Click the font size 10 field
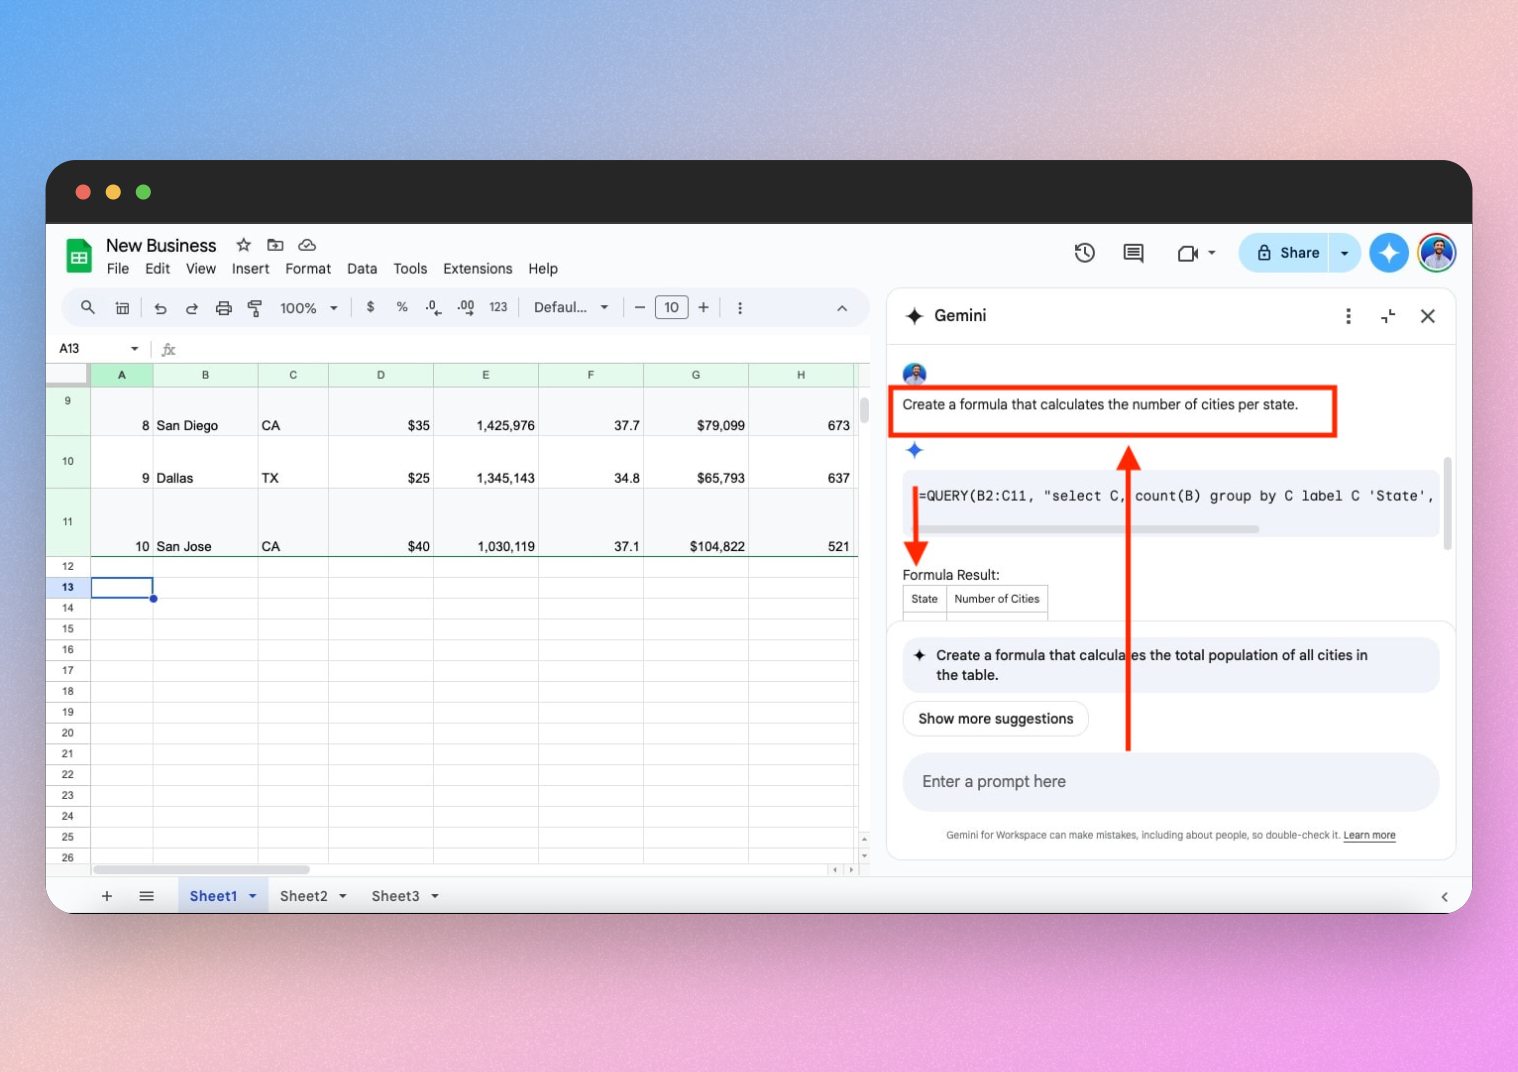Image resolution: width=1518 pixels, height=1072 pixels. tap(672, 308)
